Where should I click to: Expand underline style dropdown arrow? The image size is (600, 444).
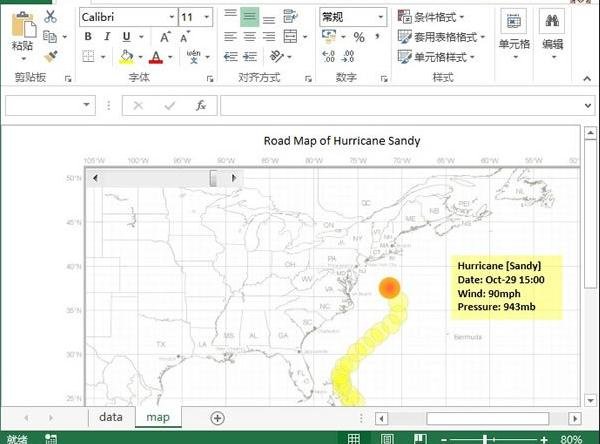coord(142,37)
